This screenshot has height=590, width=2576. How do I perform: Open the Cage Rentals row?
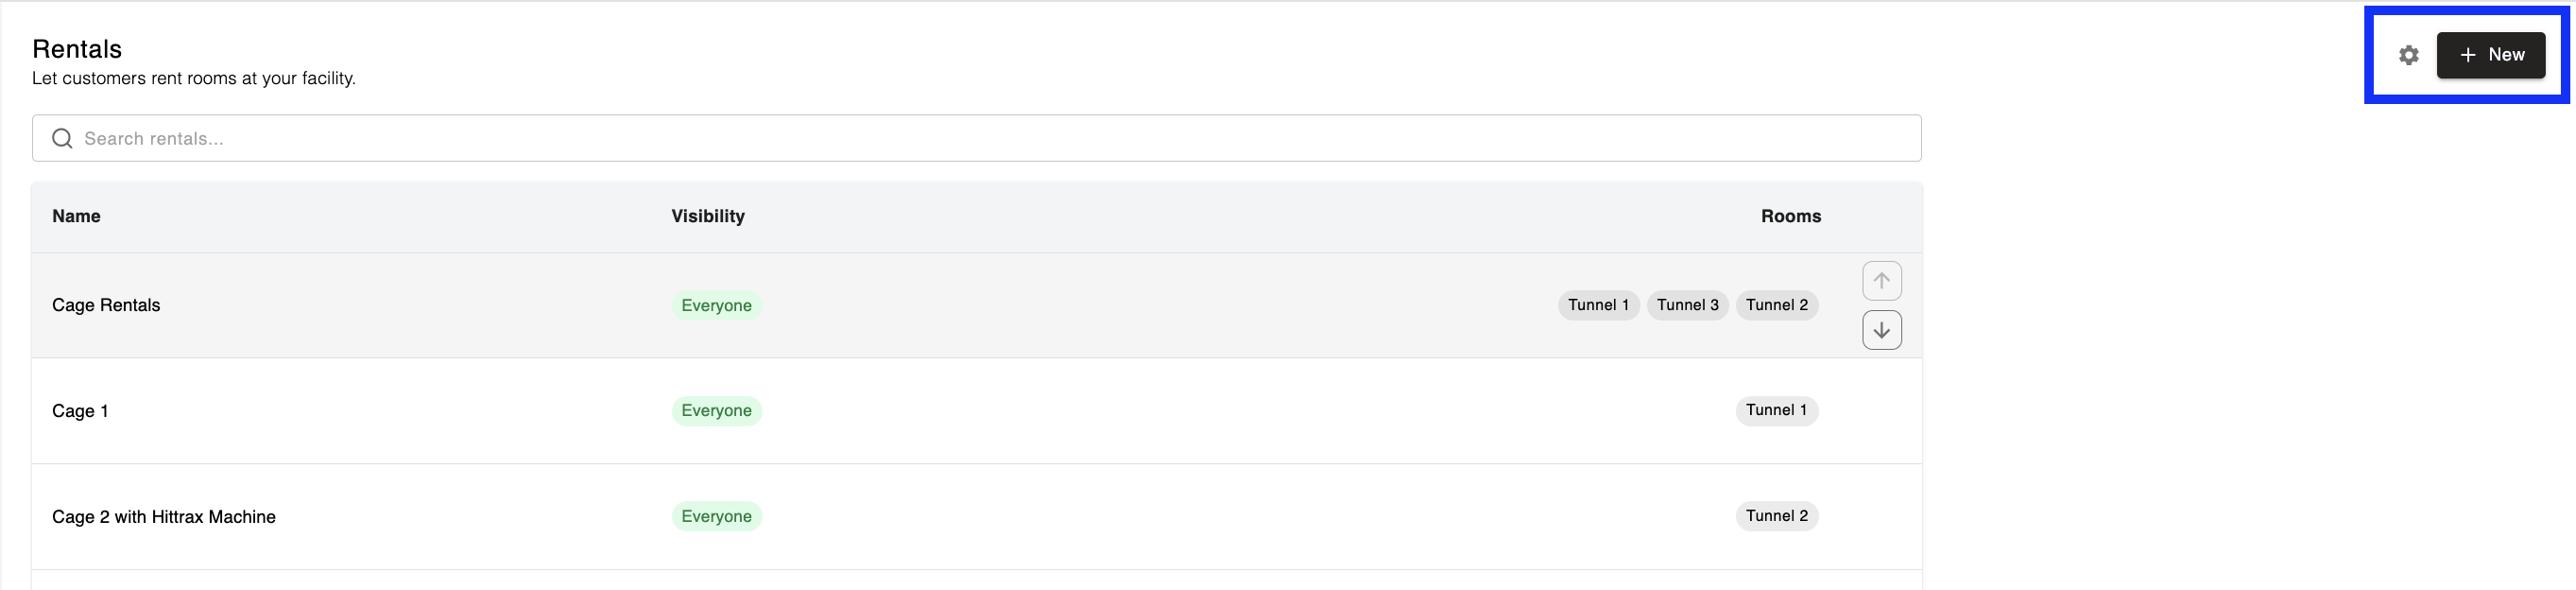(x=976, y=305)
